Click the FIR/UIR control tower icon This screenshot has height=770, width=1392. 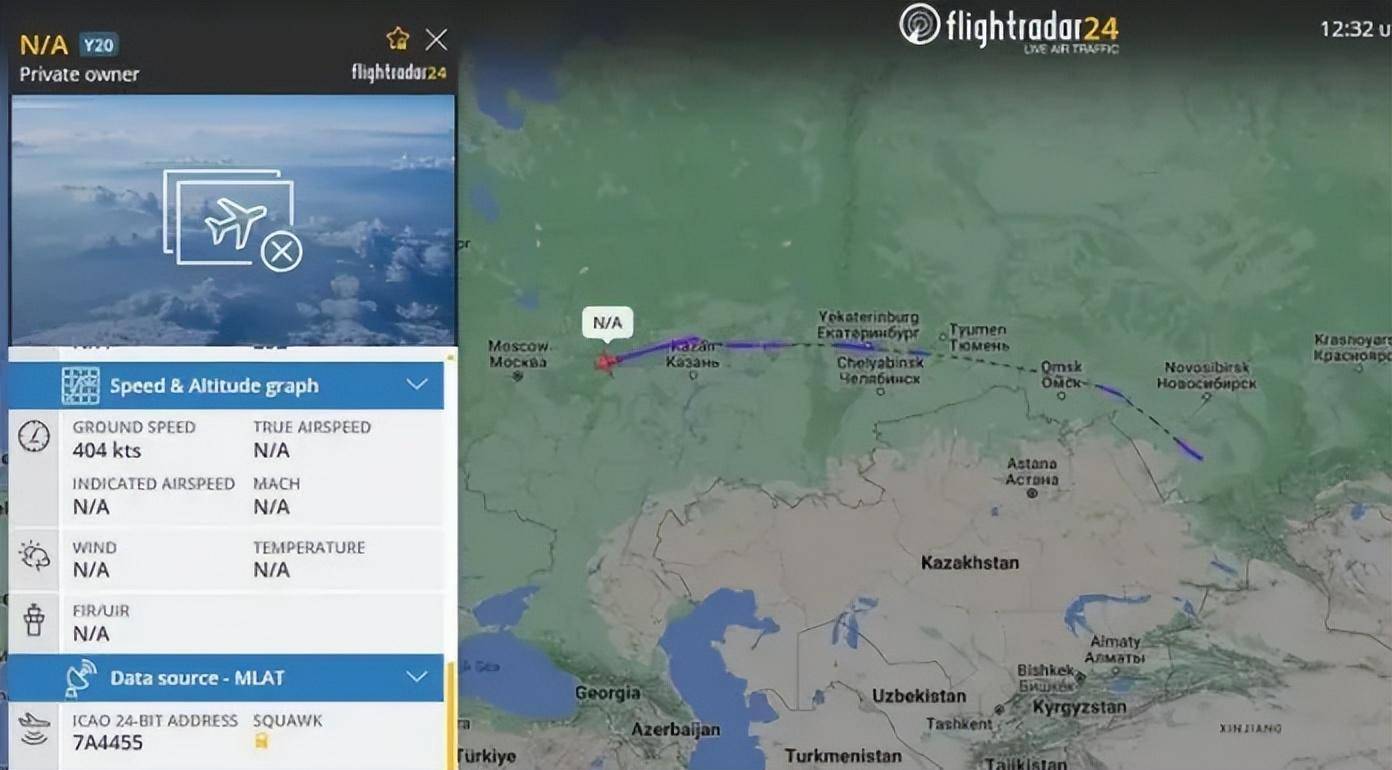[34, 619]
